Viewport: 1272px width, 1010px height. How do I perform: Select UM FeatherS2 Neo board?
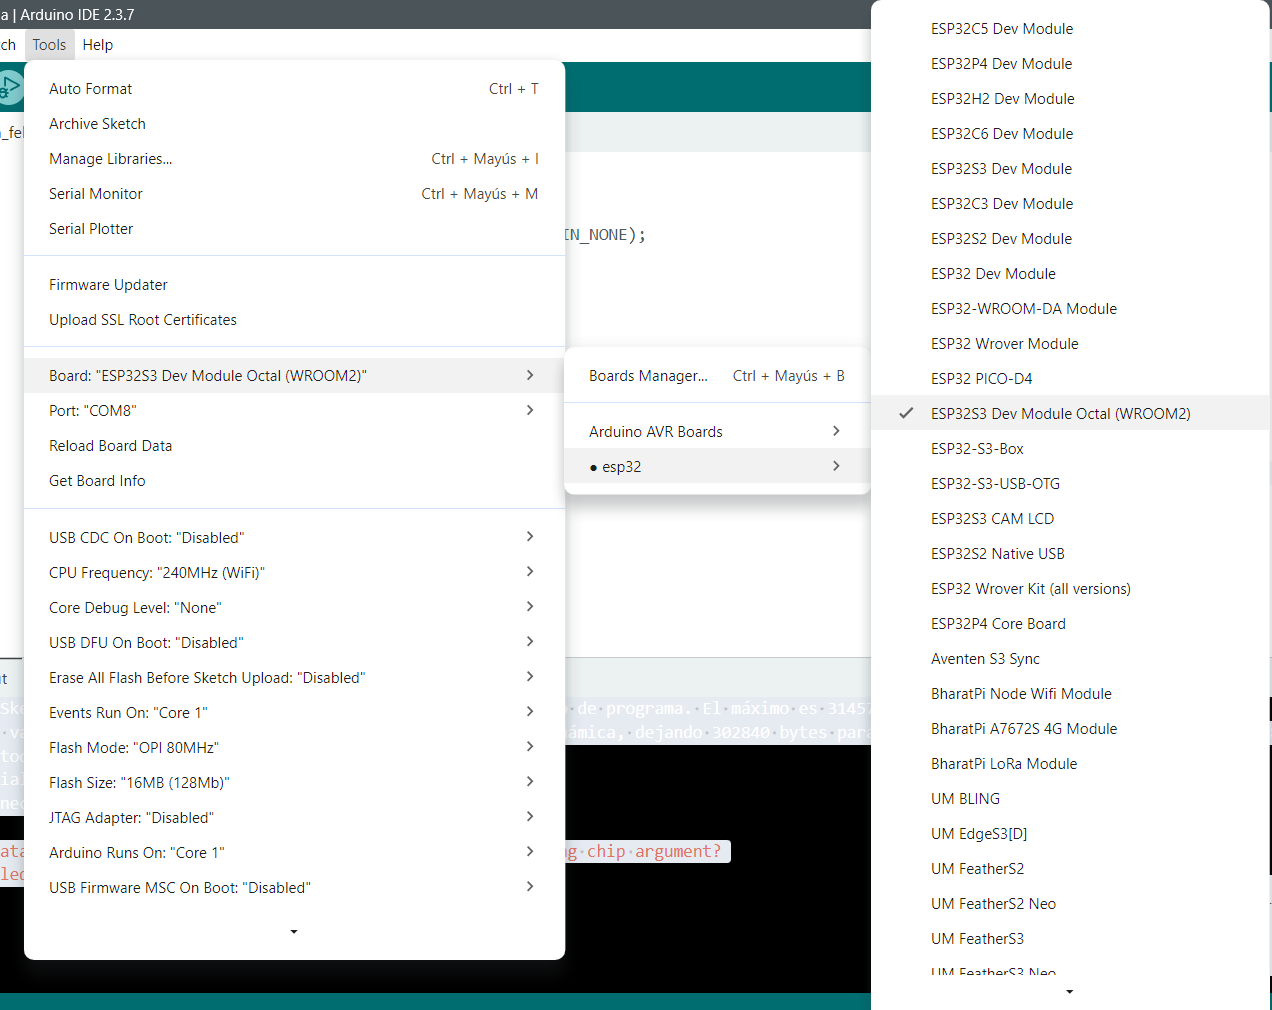coord(1071,904)
